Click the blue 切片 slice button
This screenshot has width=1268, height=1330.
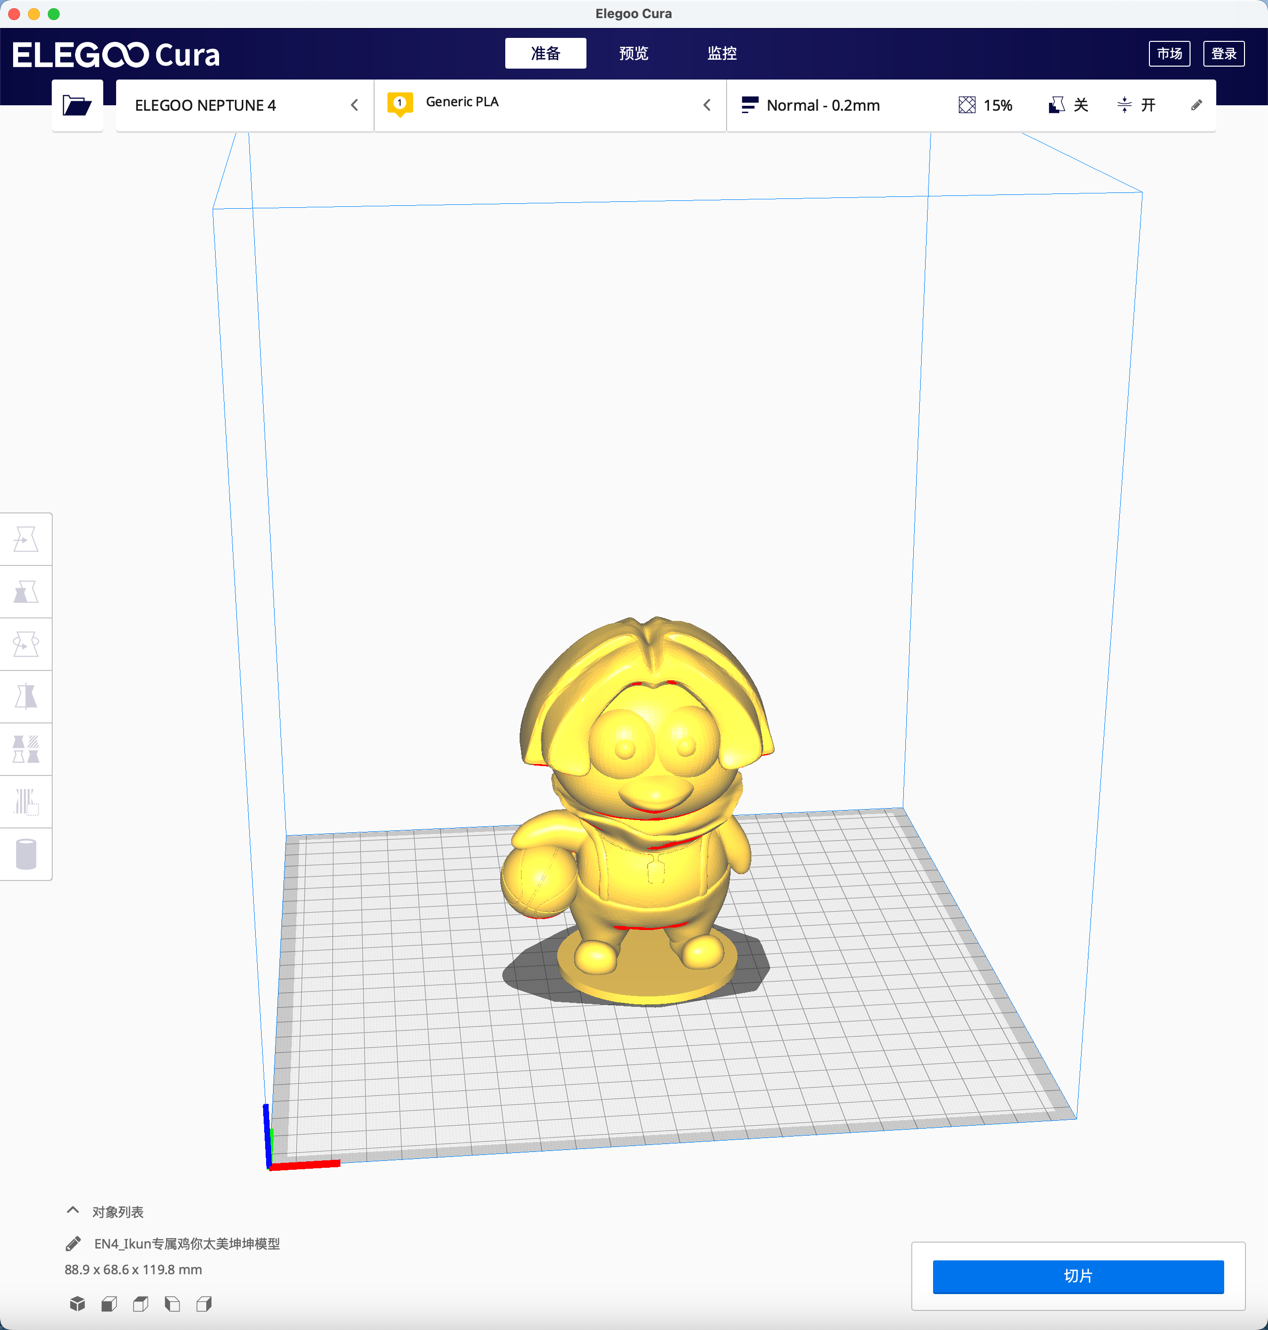(x=1077, y=1276)
